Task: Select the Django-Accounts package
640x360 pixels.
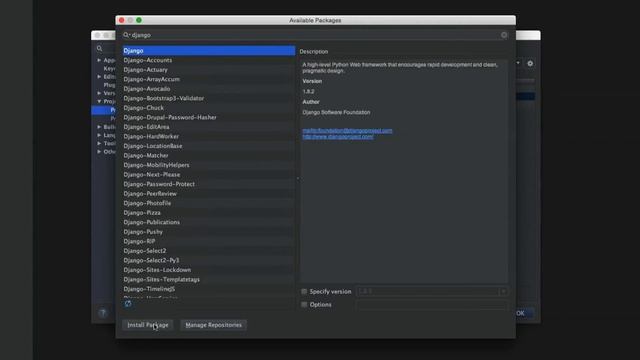Action: click(x=209, y=60)
